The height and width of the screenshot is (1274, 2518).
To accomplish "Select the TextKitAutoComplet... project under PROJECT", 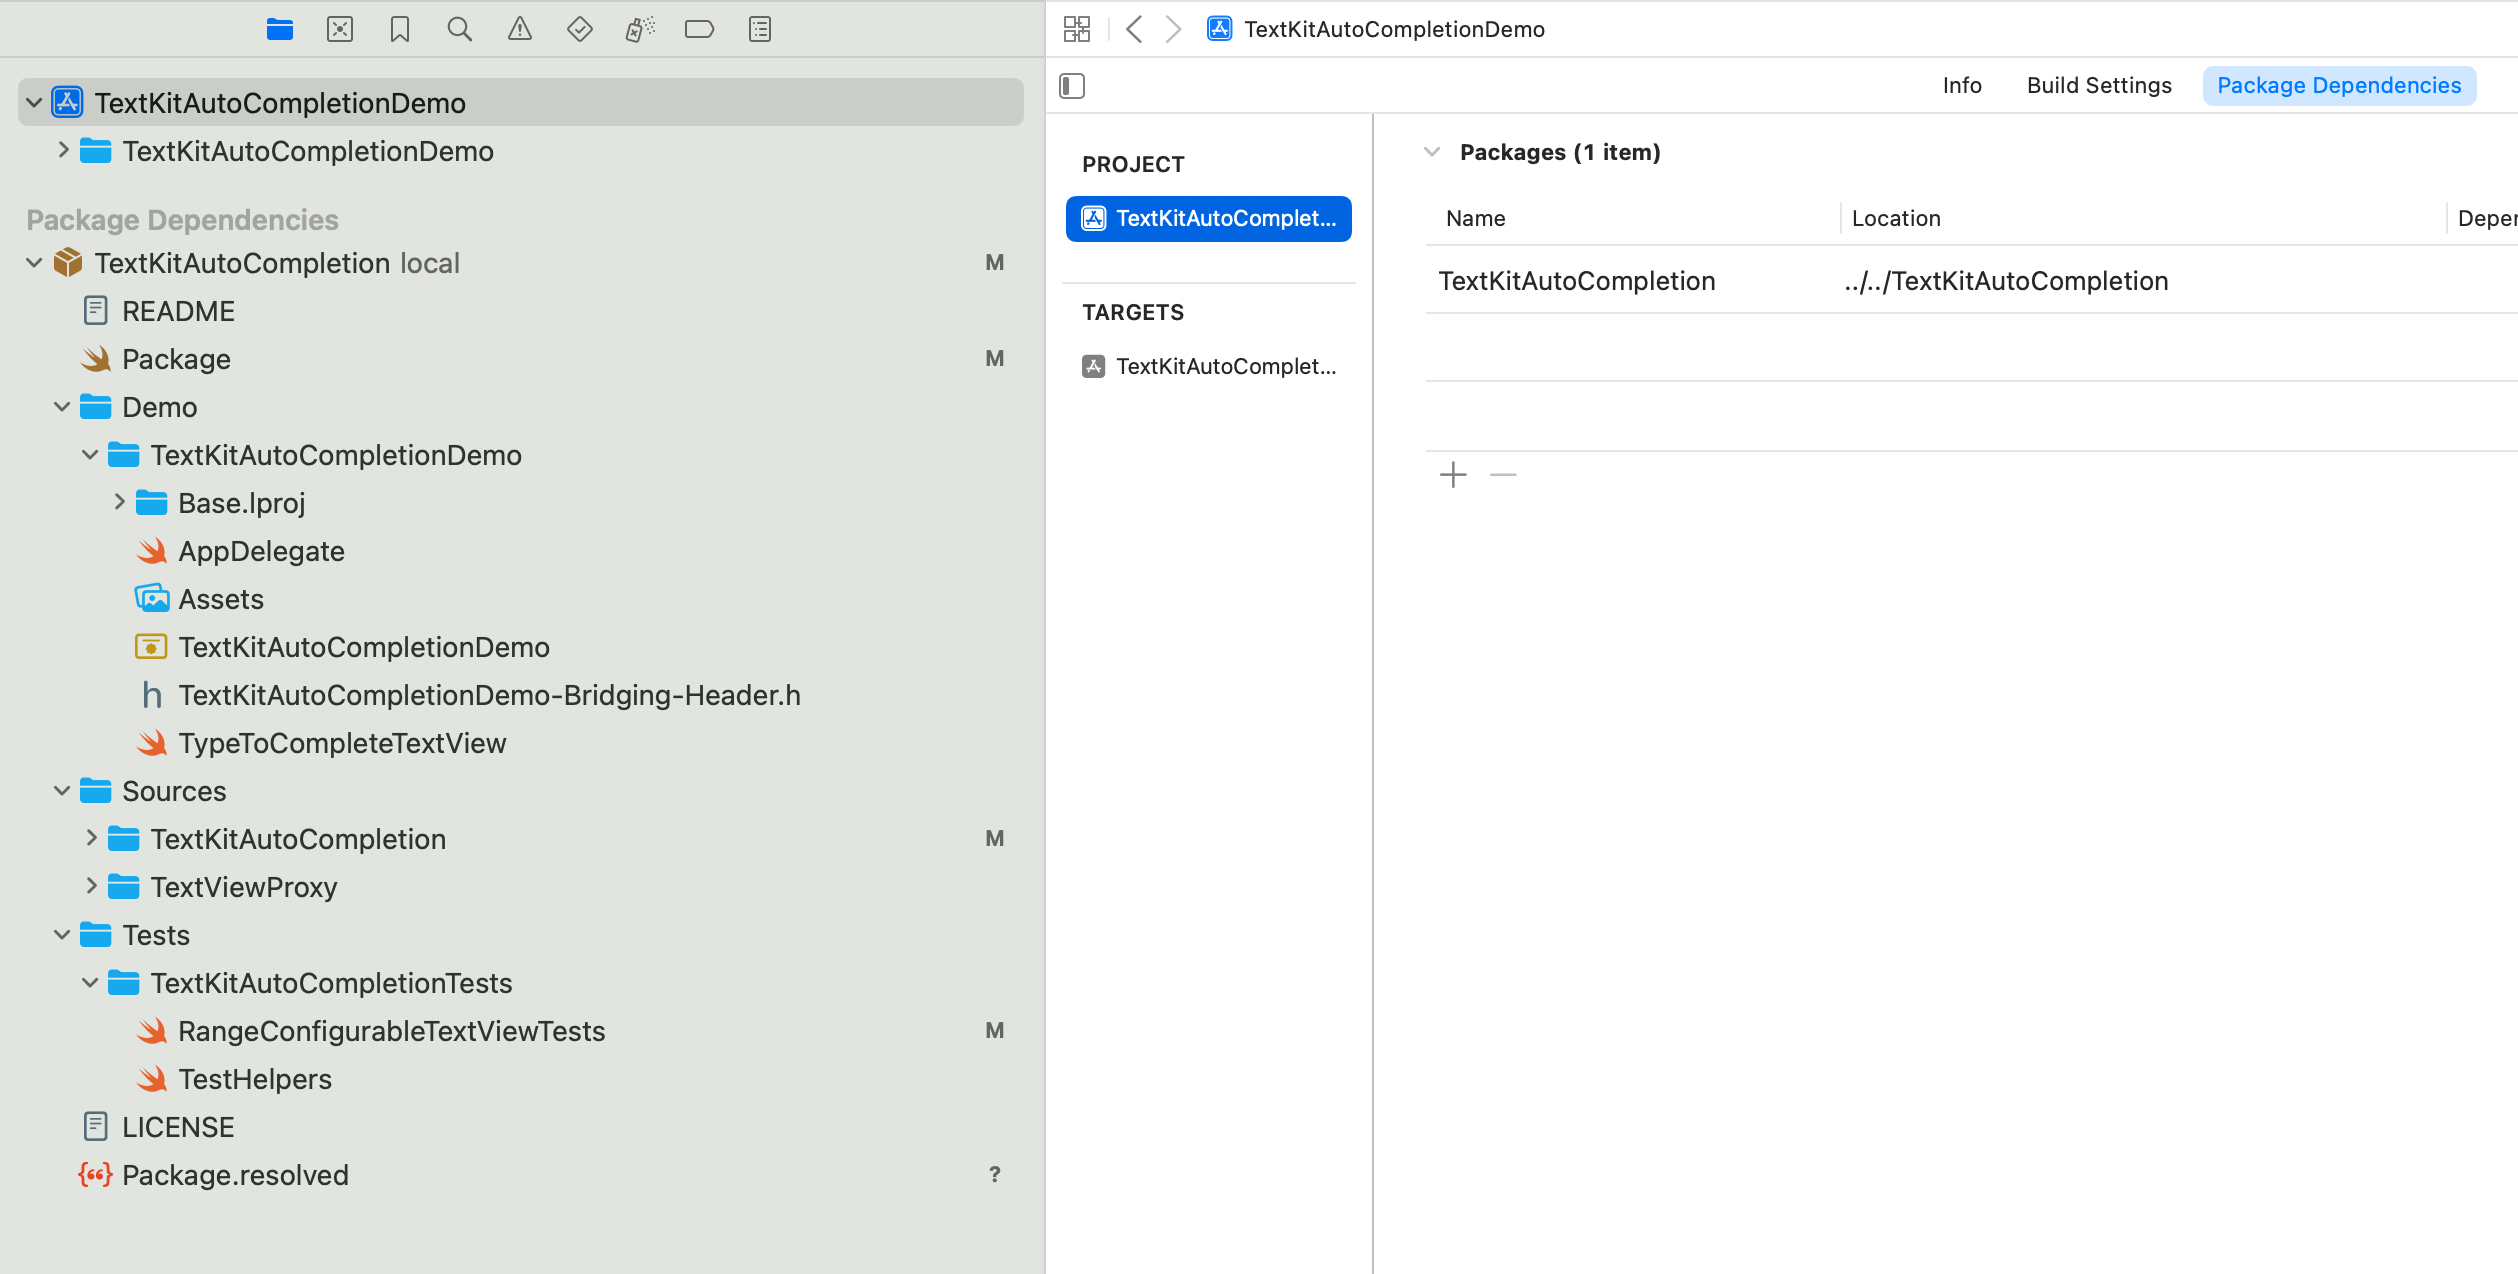I will 1208,219.
